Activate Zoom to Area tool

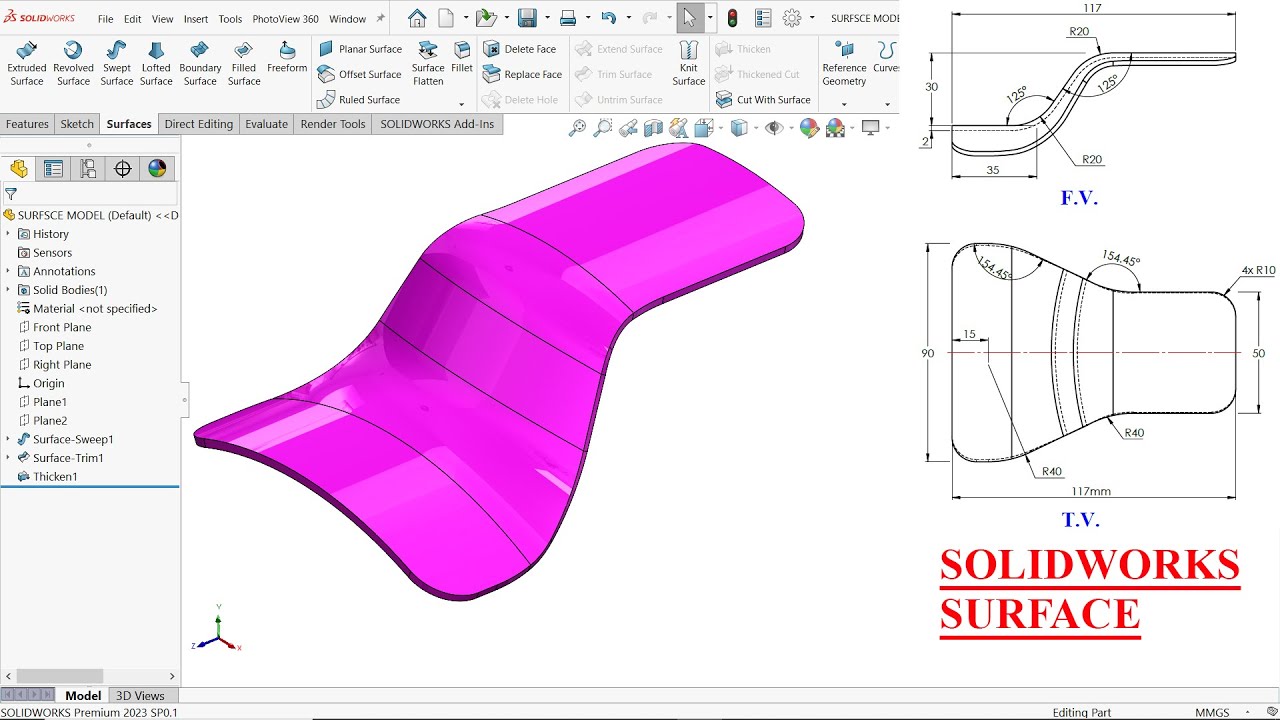tap(602, 128)
